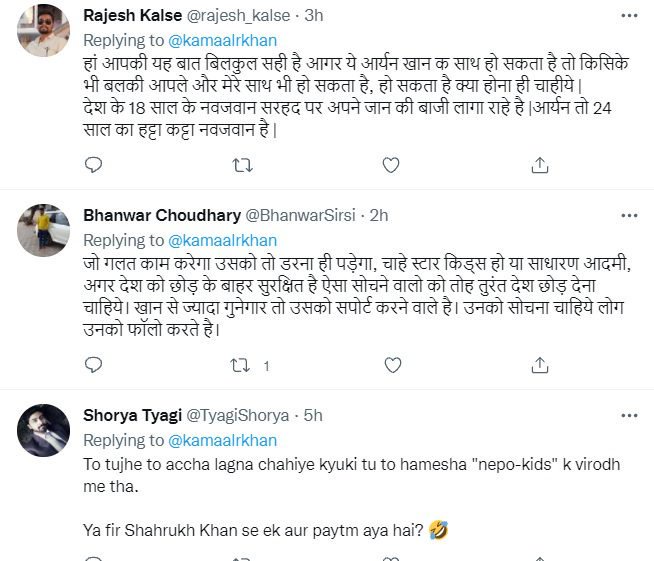Retweet Bhanwar Choudhary's tweet
The width and height of the screenshot is (654, 561).
(x=240, y=366)
